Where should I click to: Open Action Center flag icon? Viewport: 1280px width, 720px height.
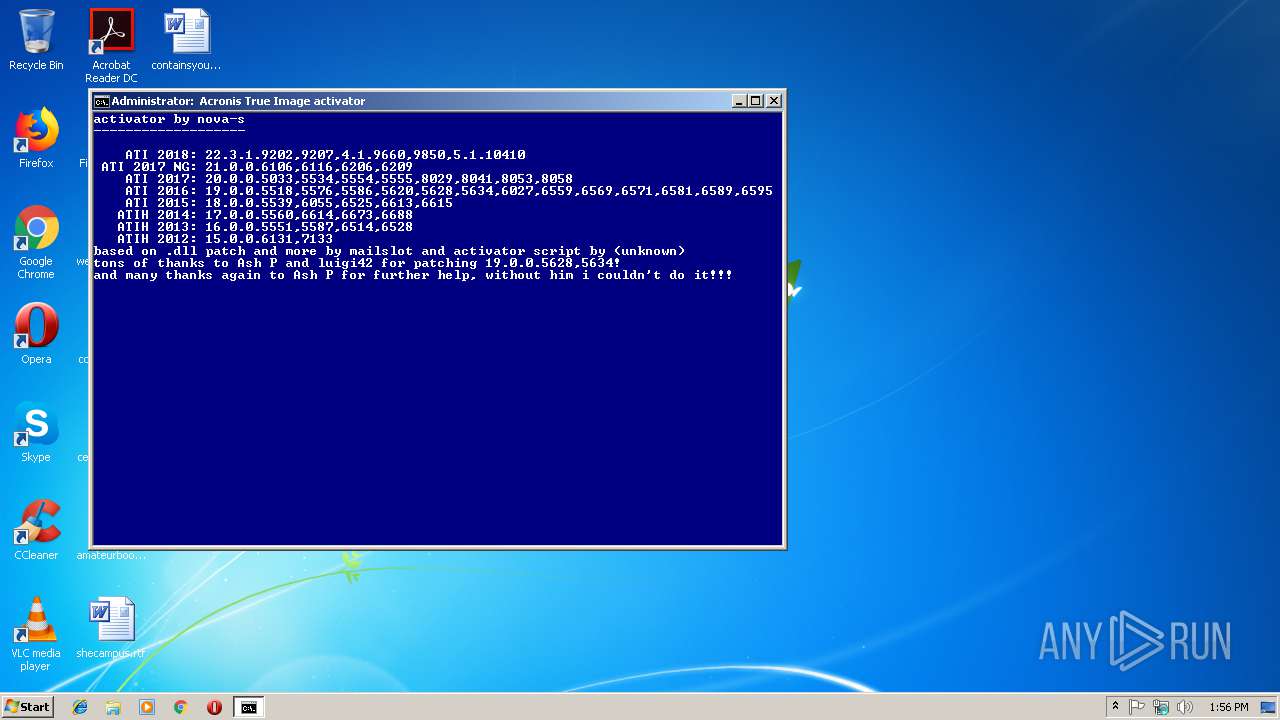pyautogui.click(x=1137, y=707)
